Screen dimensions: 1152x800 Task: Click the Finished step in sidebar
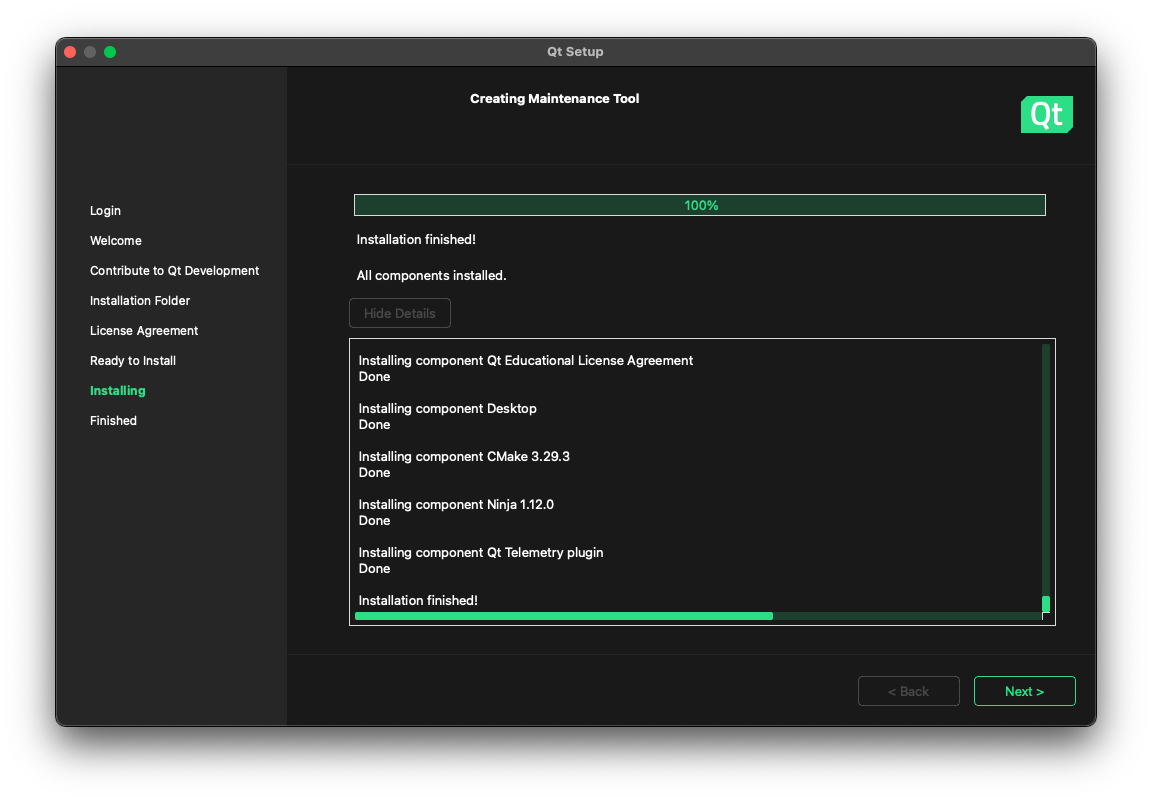point(113,421)
